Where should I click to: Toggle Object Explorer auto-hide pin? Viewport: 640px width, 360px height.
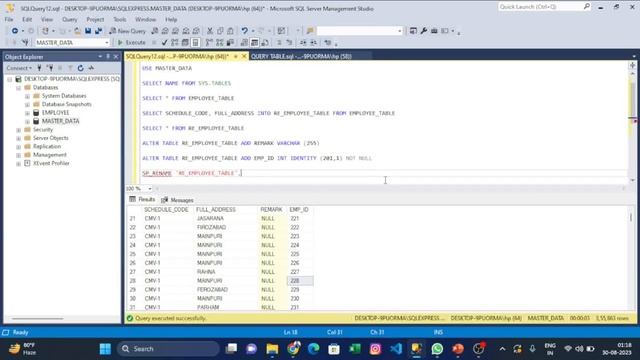coord(108,57)
